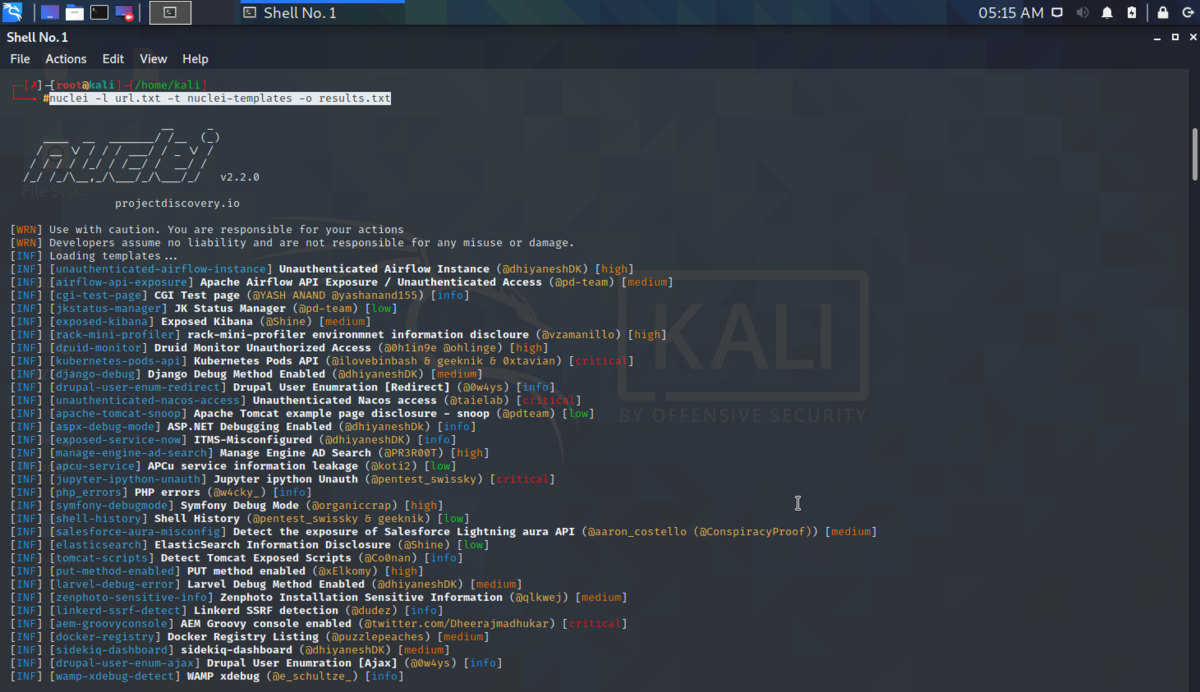Image resolution: width=1200 pixels, height=692 pixels.
Task: Click the muted volume icon
Action: [x=1083, y=13]
